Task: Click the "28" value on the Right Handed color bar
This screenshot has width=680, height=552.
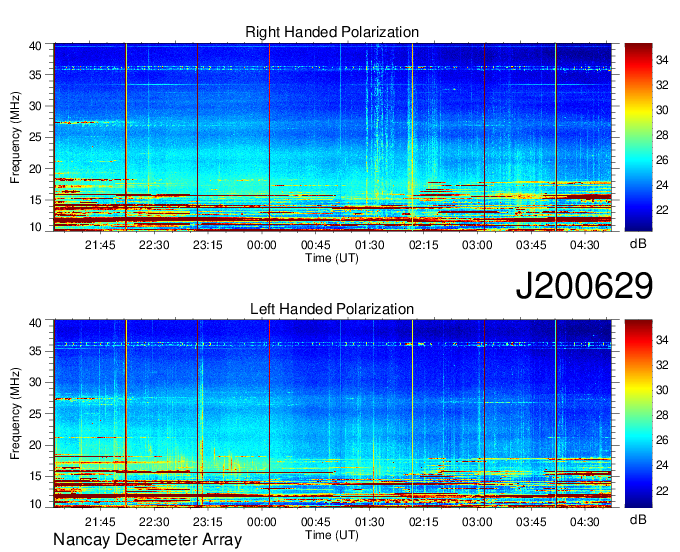Action: click(662, 135)
